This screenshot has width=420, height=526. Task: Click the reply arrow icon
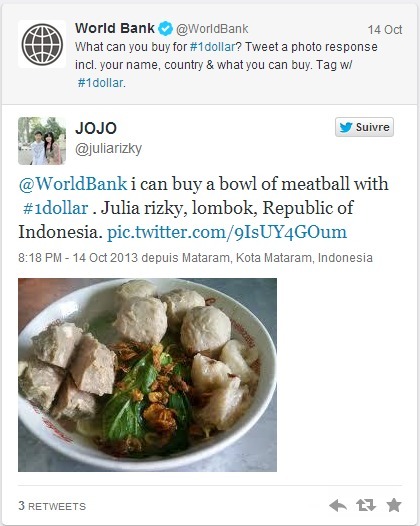(x=338, y=505)
